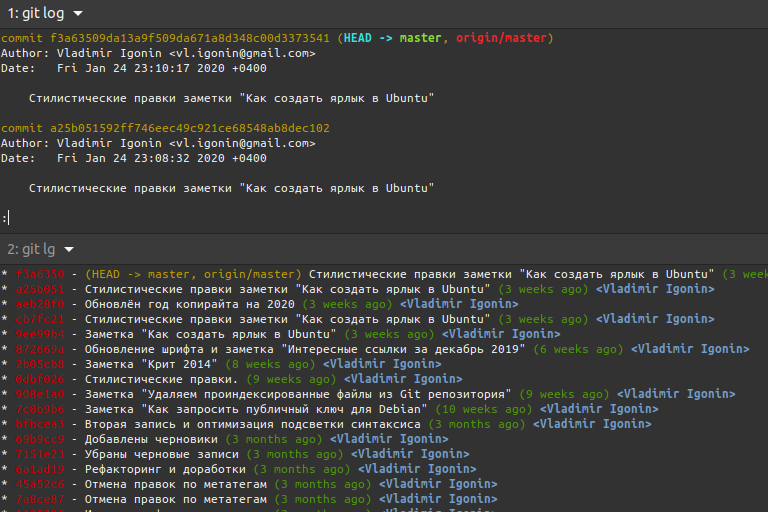Open the '1: git log' terminal dropdown arrow
This screenshot has width=768, height=512.
pyautogui.click(x=78, y=14)
